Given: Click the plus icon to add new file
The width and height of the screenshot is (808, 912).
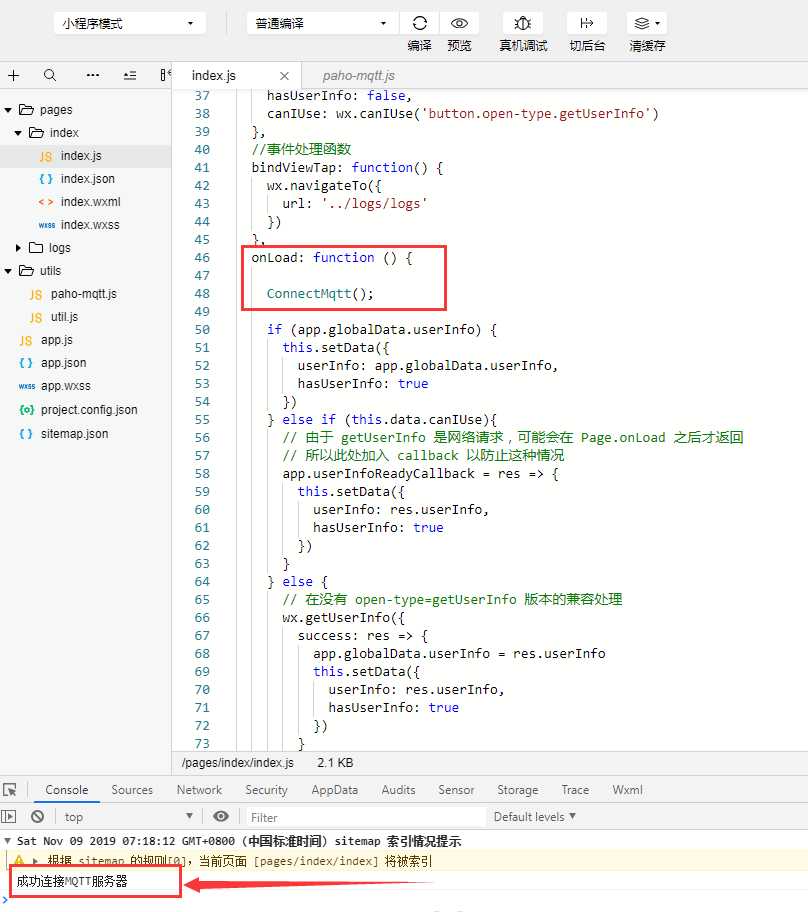Looking at the screenshot, I should point(14,75).
